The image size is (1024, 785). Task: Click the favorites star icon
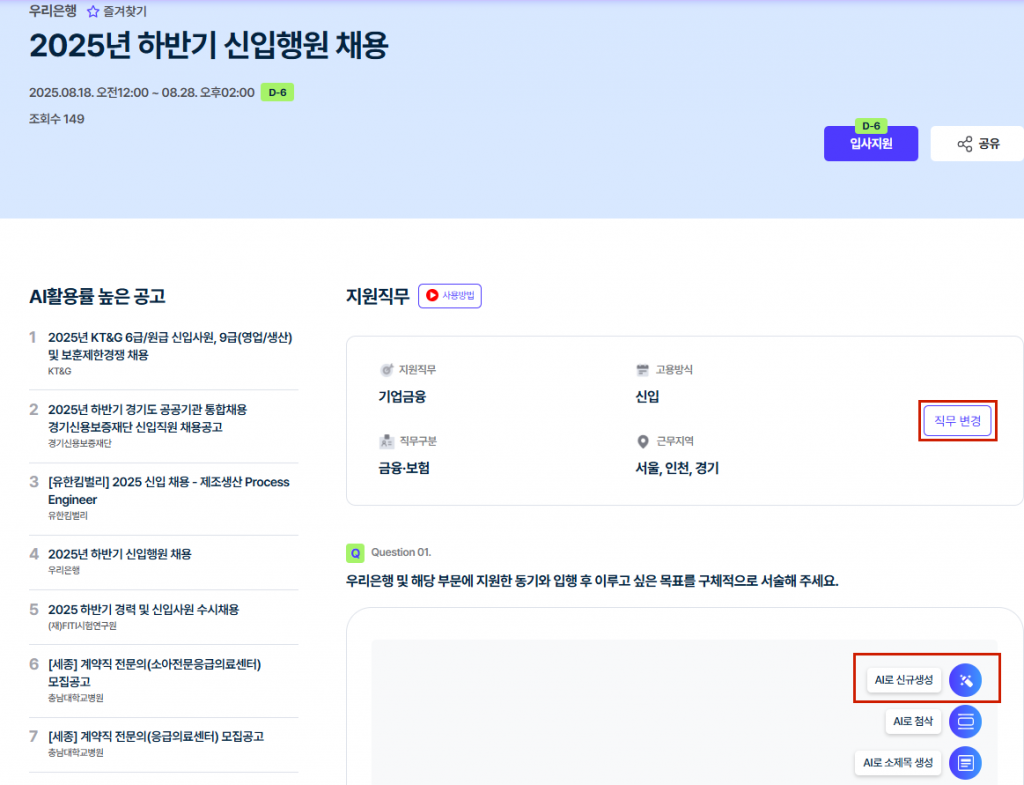pos(93,12)
